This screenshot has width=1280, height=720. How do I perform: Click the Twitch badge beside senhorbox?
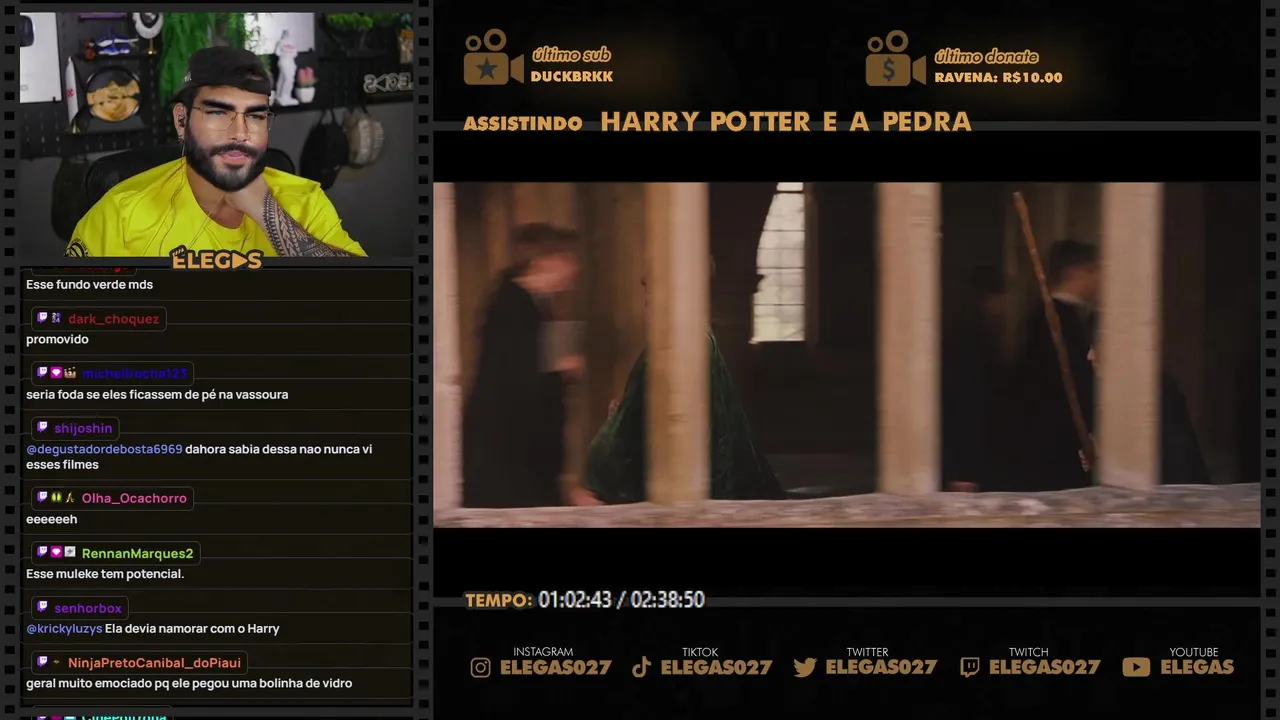(43, 607)
